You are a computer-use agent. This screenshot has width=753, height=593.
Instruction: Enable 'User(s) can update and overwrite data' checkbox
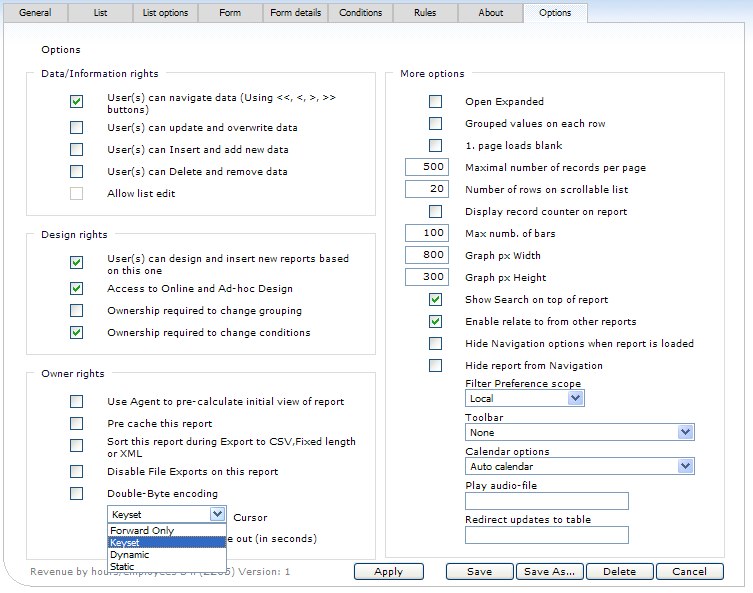(77, 128)
